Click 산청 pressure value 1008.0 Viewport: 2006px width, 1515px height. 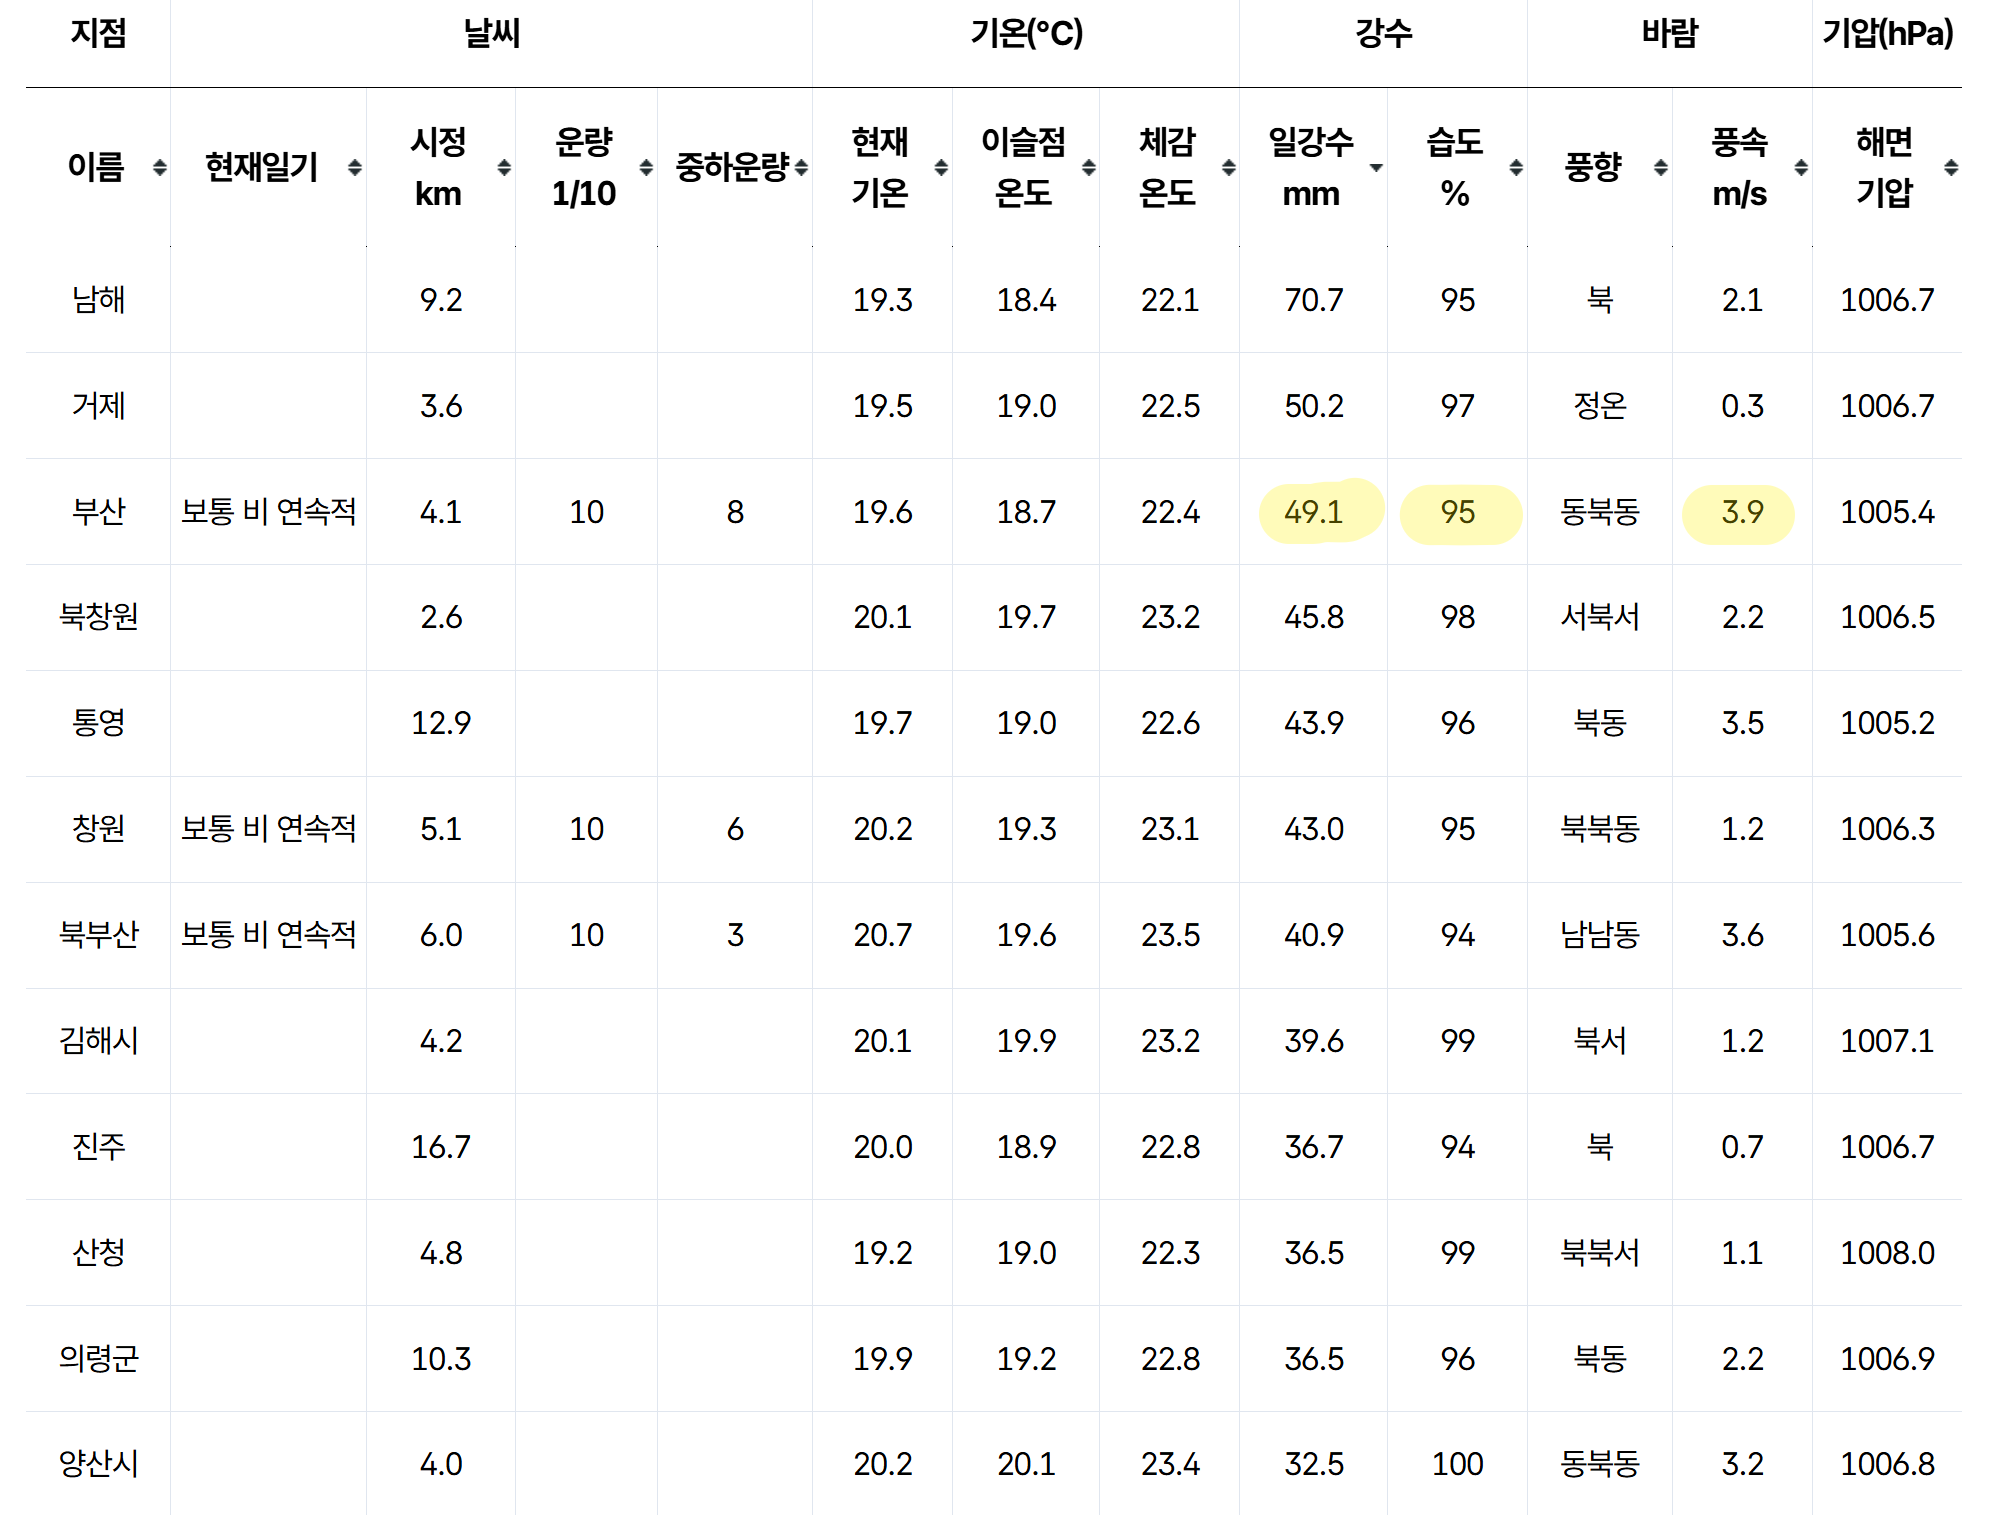click(1887, 1253)
